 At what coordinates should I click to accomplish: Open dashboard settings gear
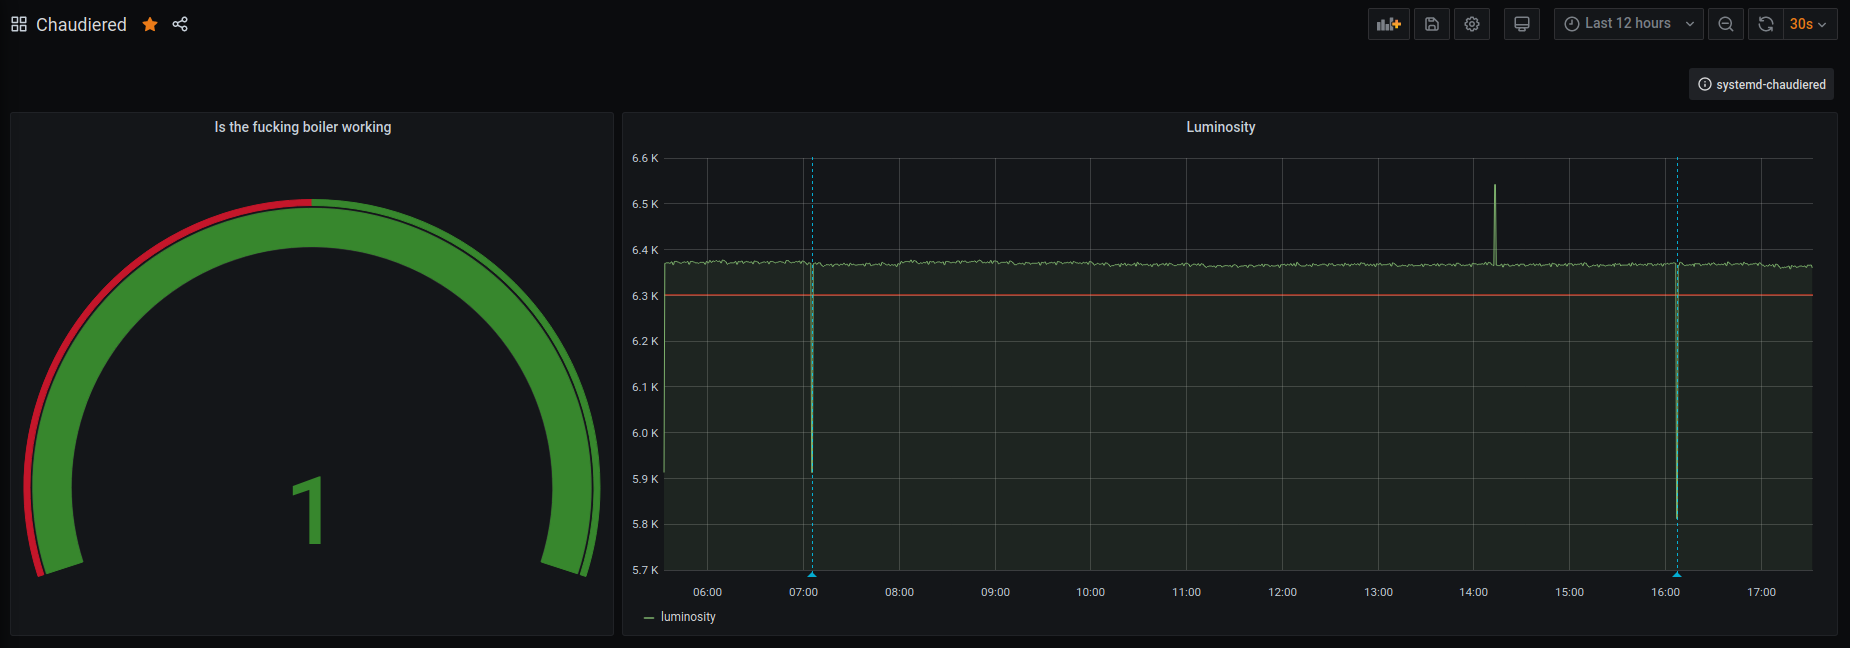(x=1472, y=24)
